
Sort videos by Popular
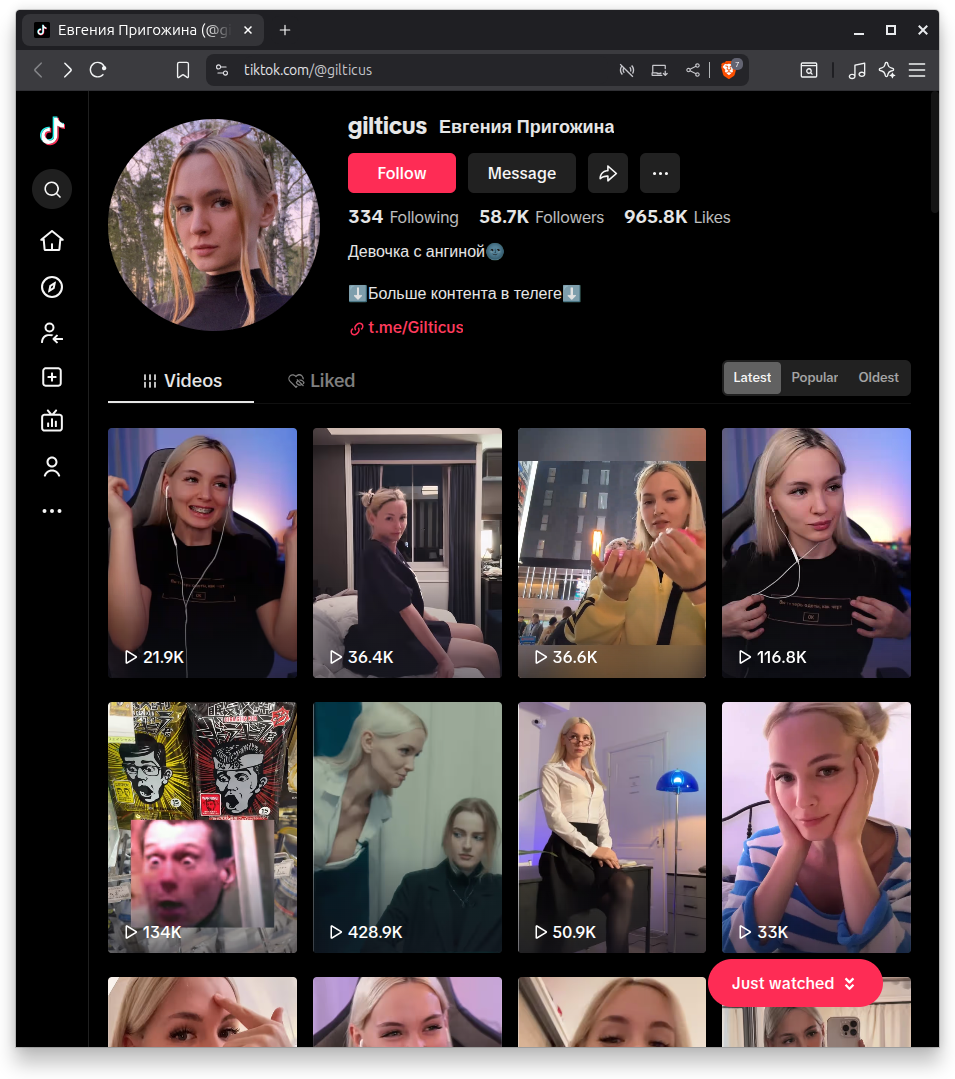pos(814,378)
